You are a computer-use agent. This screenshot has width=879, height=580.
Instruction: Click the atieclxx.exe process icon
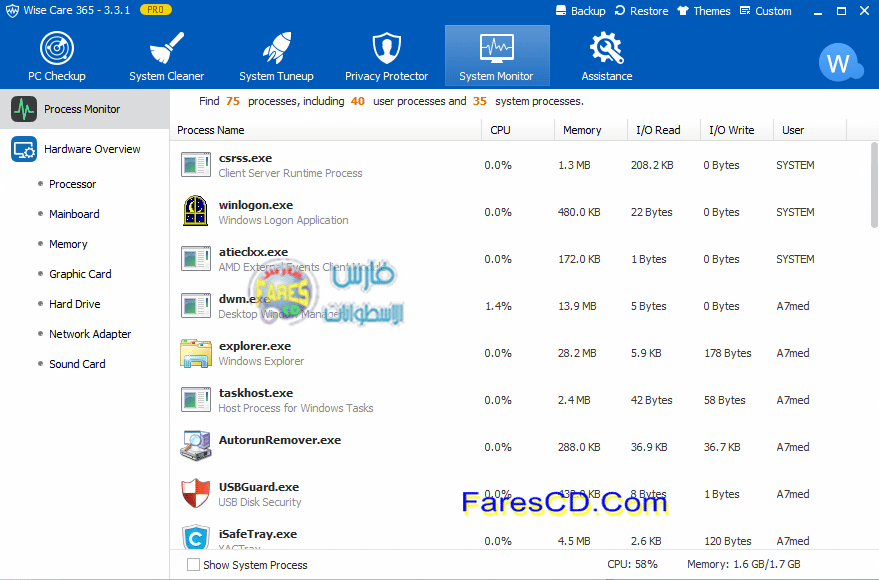(x=196, y=259)
